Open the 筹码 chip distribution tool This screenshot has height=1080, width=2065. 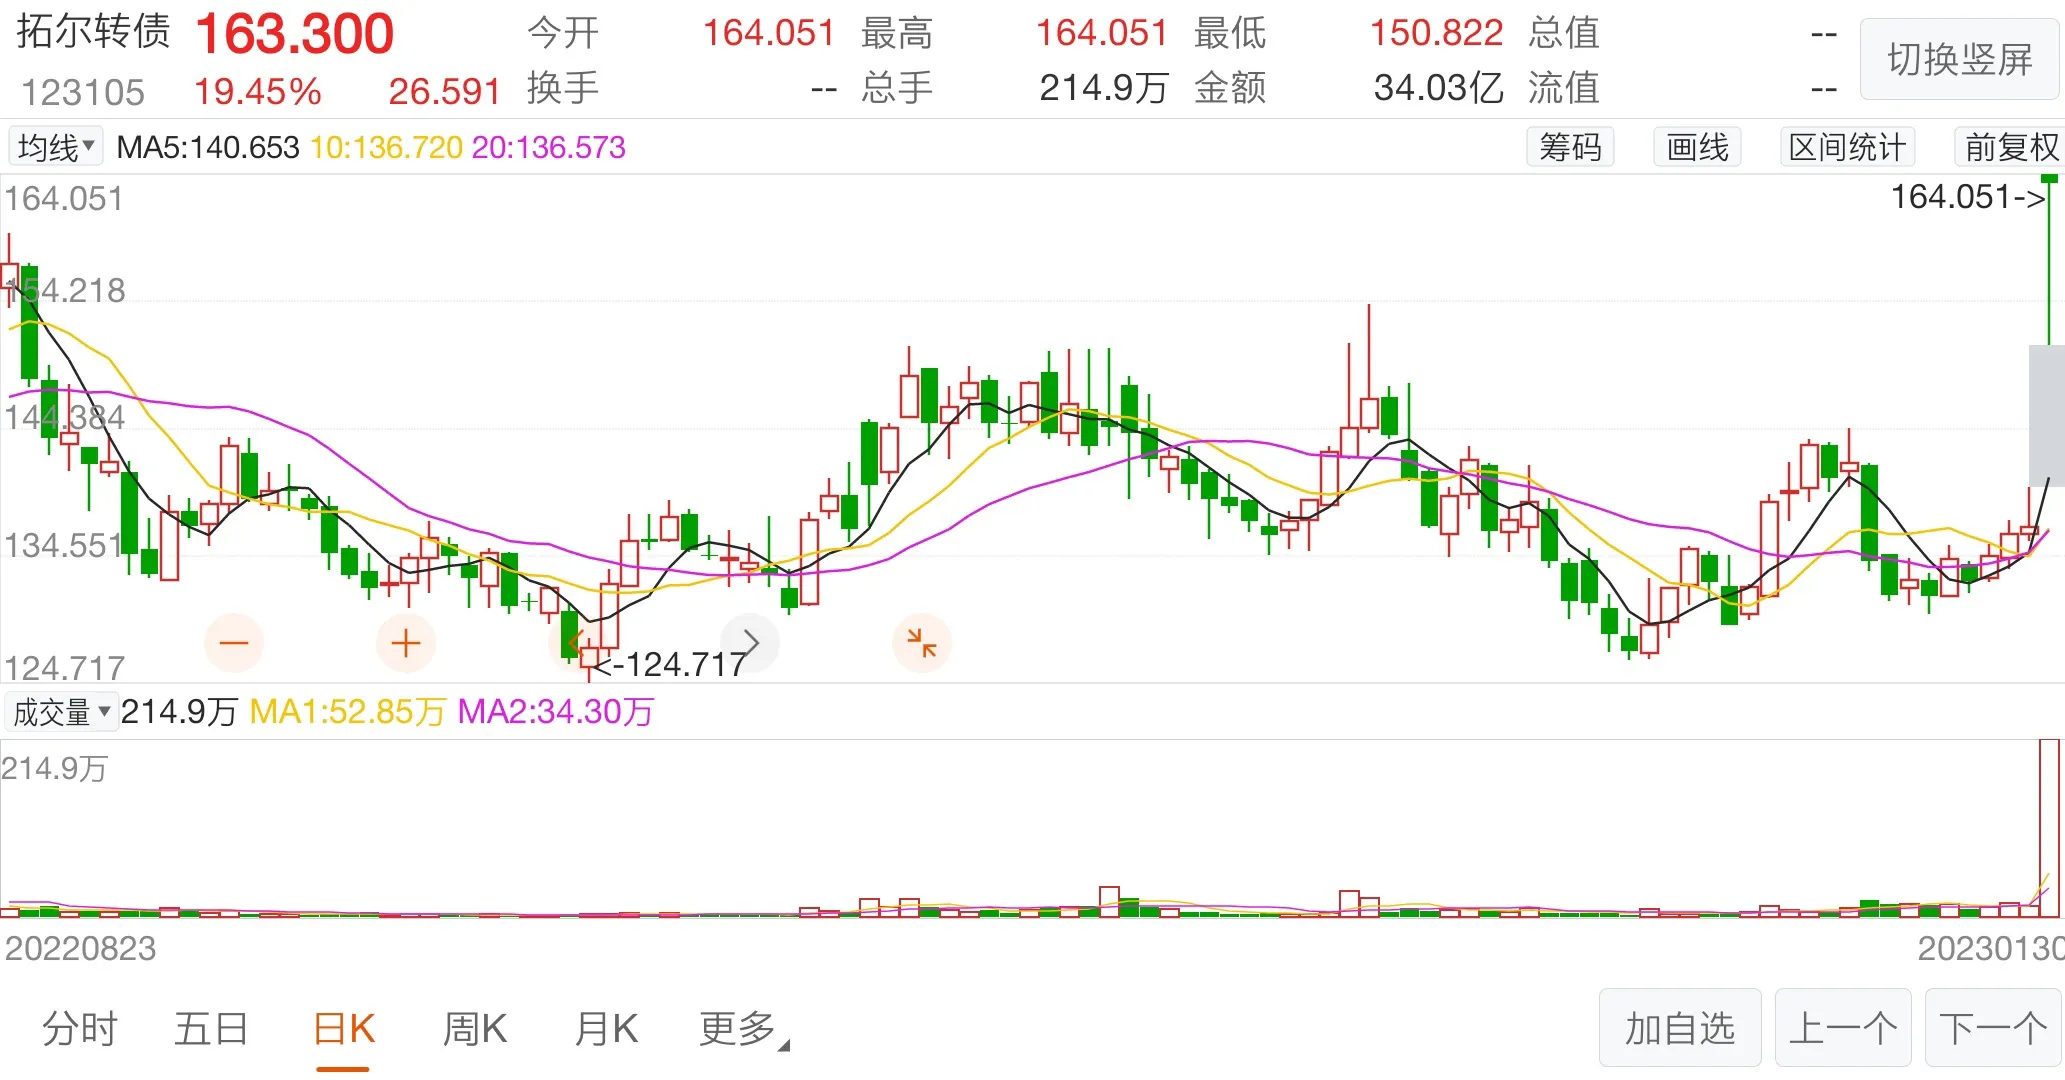coord(1569,148)
